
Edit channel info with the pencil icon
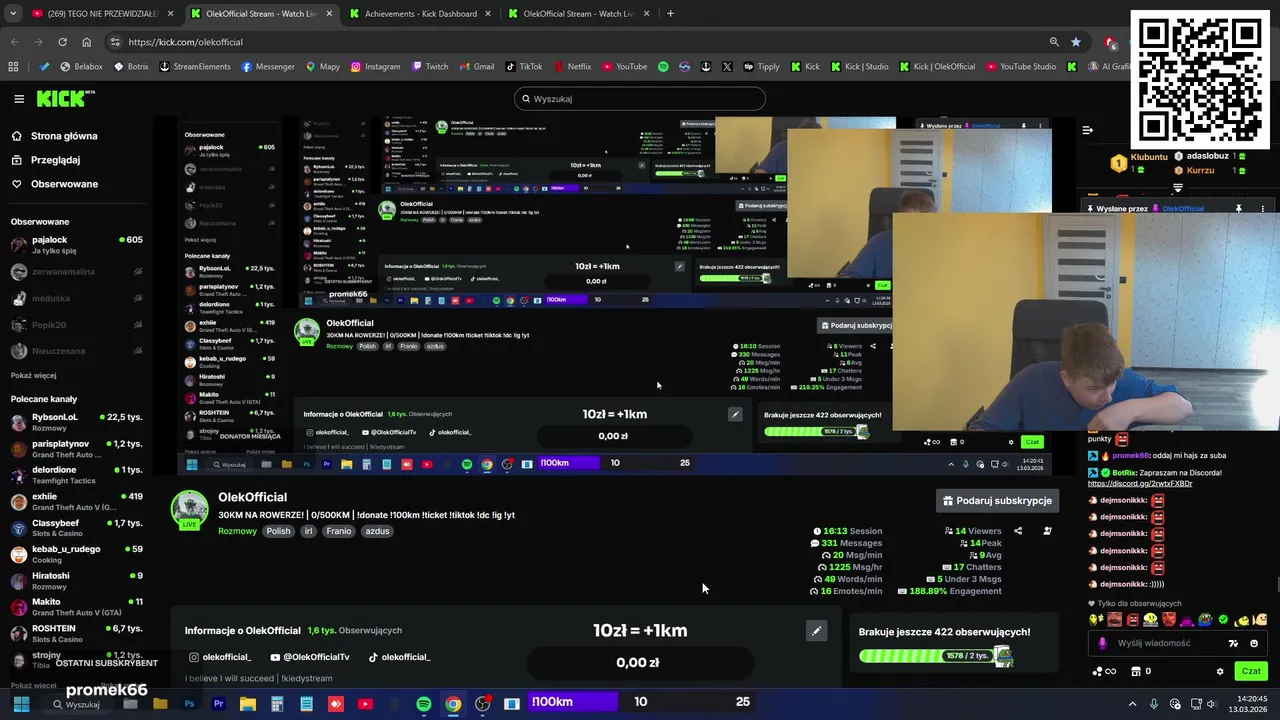click(816, 631)
